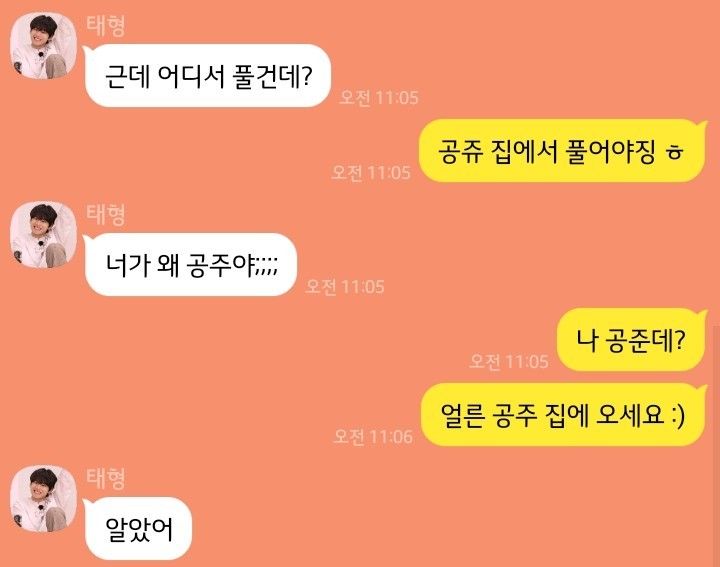This screenshot has width=720, height=567.
Task: Click the 오전 11:05 timestamp after '근데 어디서 풀건데?'
Action: click(379, 98)
